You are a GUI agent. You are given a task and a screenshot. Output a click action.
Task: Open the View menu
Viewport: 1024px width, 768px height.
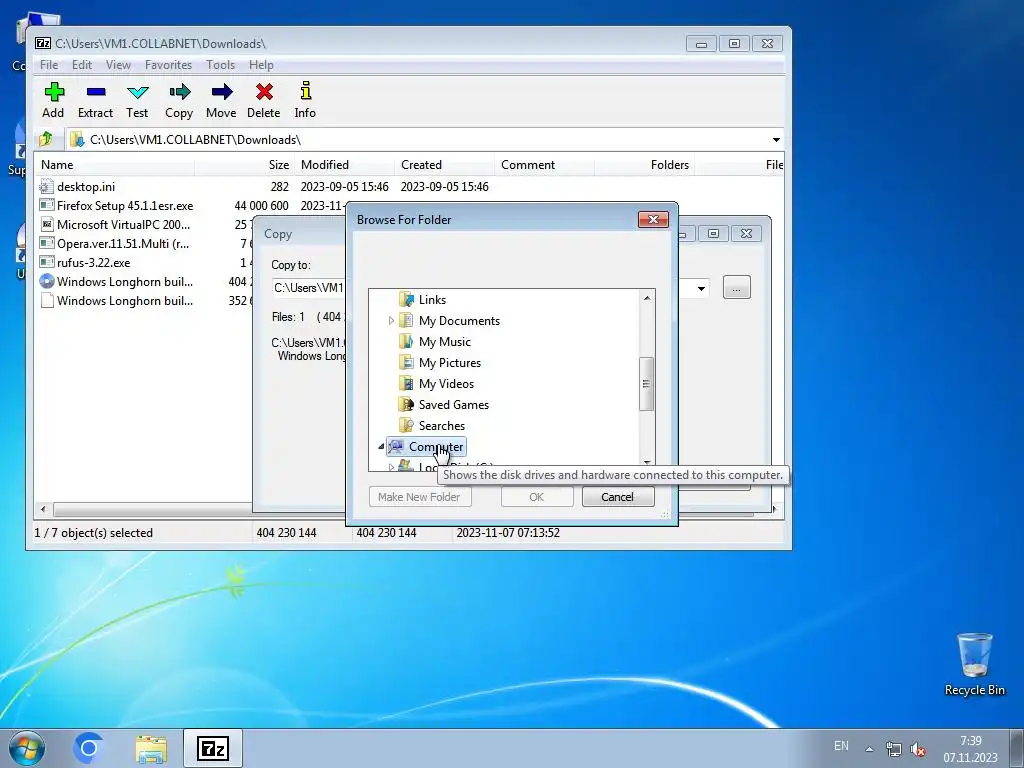[x=118, y=65]
